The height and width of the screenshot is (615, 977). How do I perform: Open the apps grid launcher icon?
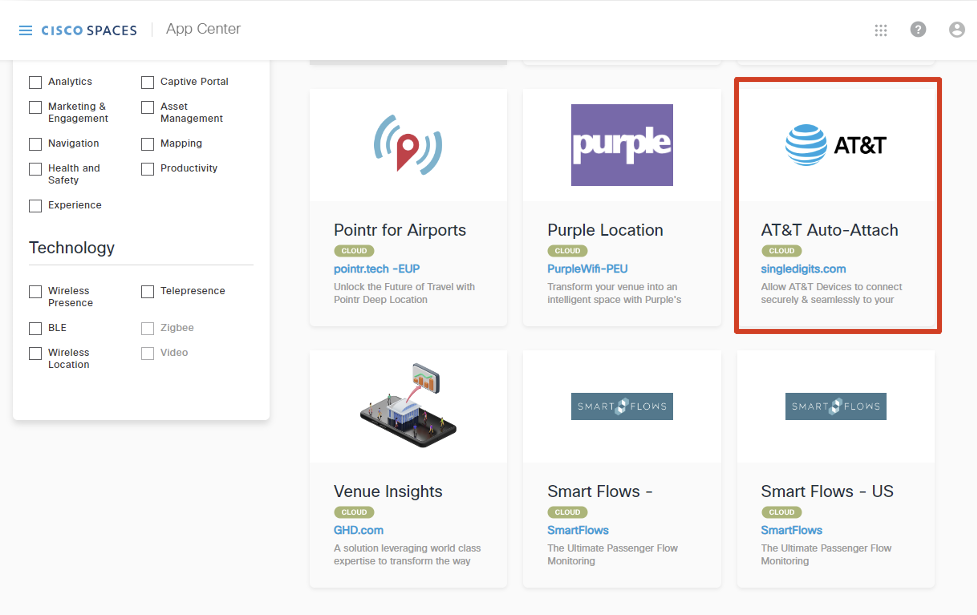880,30
